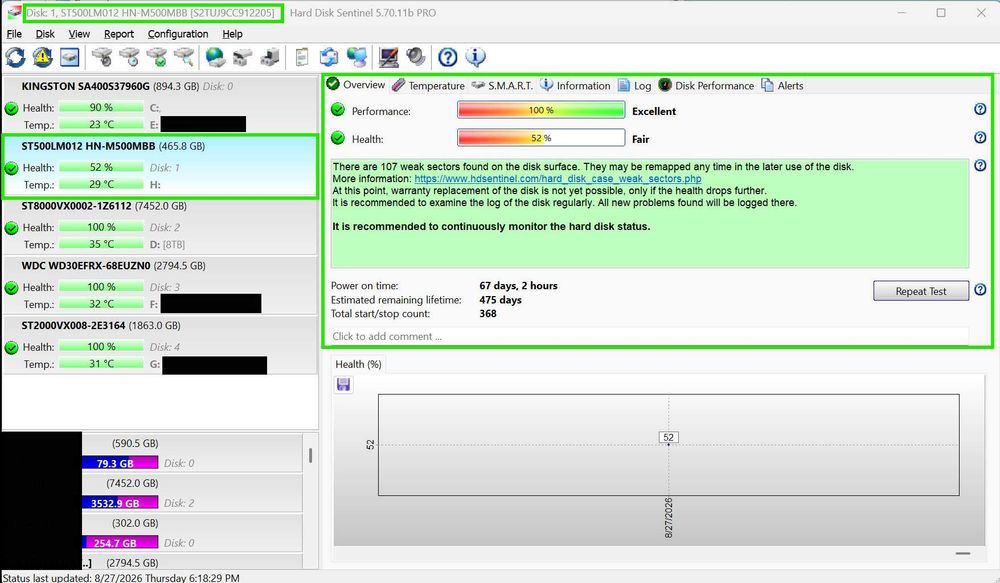The height and width of the screenshot is (583, 1000).
Task: Open the Help menu
Action: (232, 34)
